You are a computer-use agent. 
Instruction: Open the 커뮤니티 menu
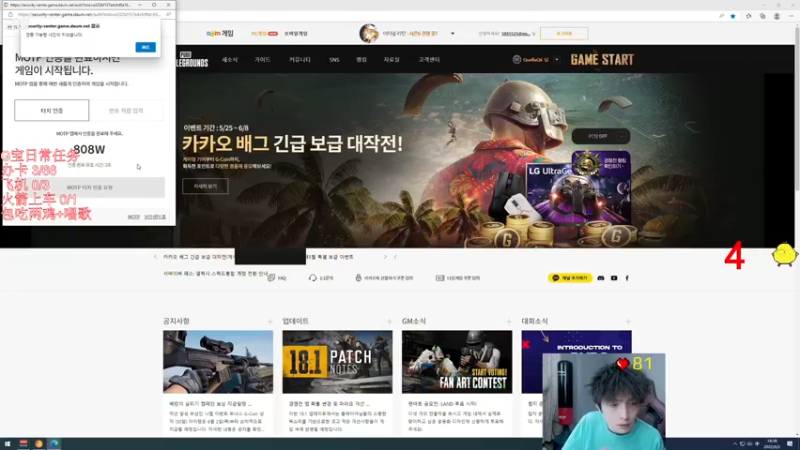pyautogui.click(x=299, y=60)
